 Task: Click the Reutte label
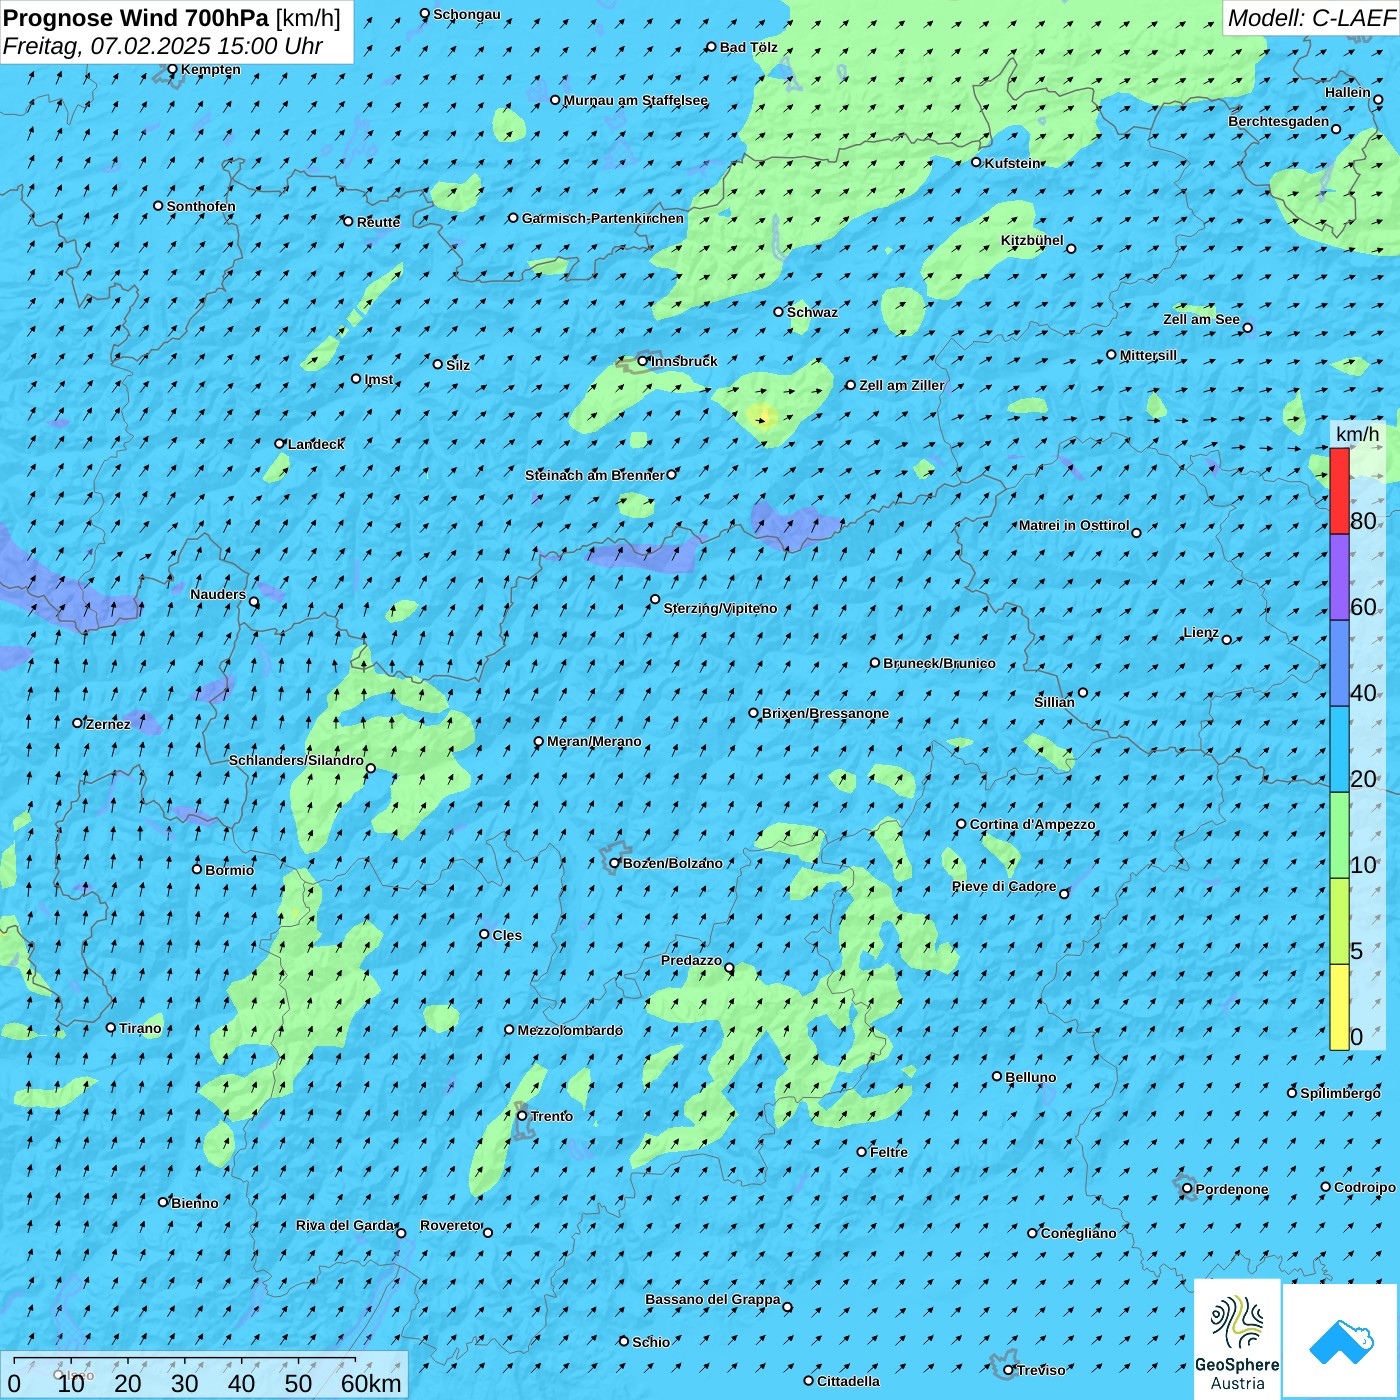pyautogui.click(x=378, y=222)
